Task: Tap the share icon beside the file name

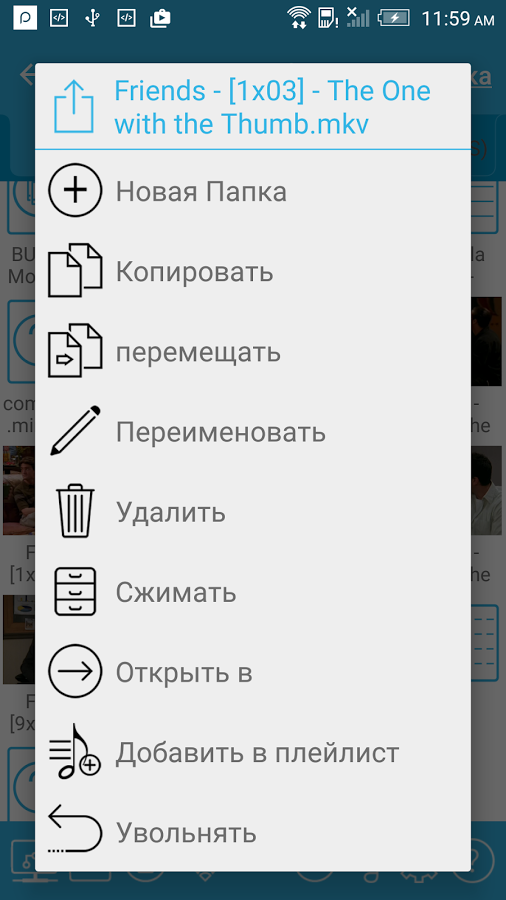Action: tap(74, 107)
